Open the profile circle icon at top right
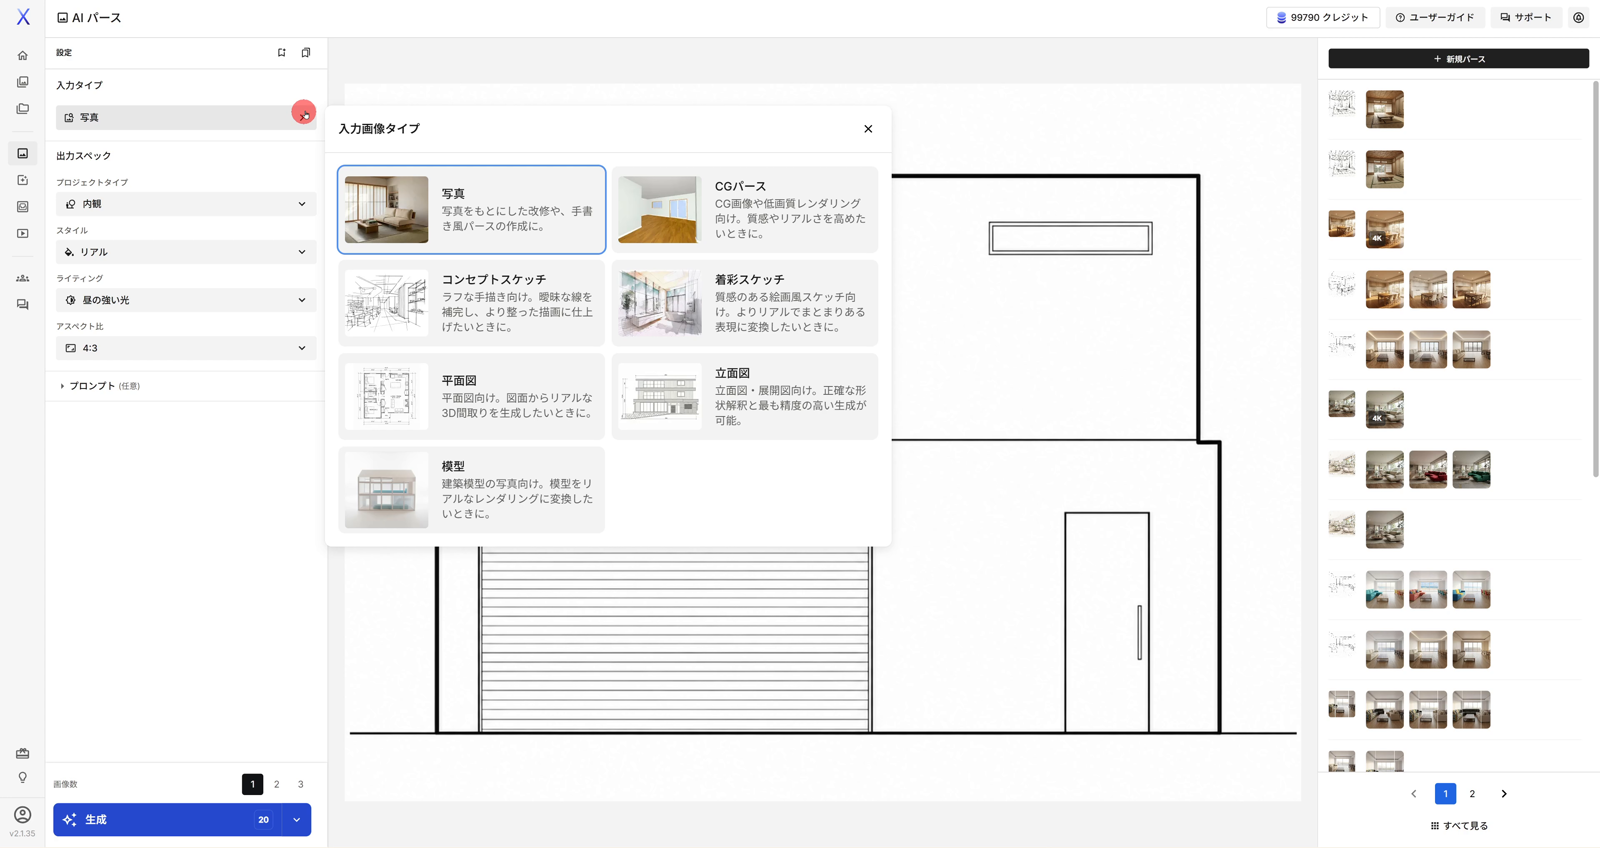Image resolution: width=1600 pixels, height=848 pixels. pos(1578,17)
